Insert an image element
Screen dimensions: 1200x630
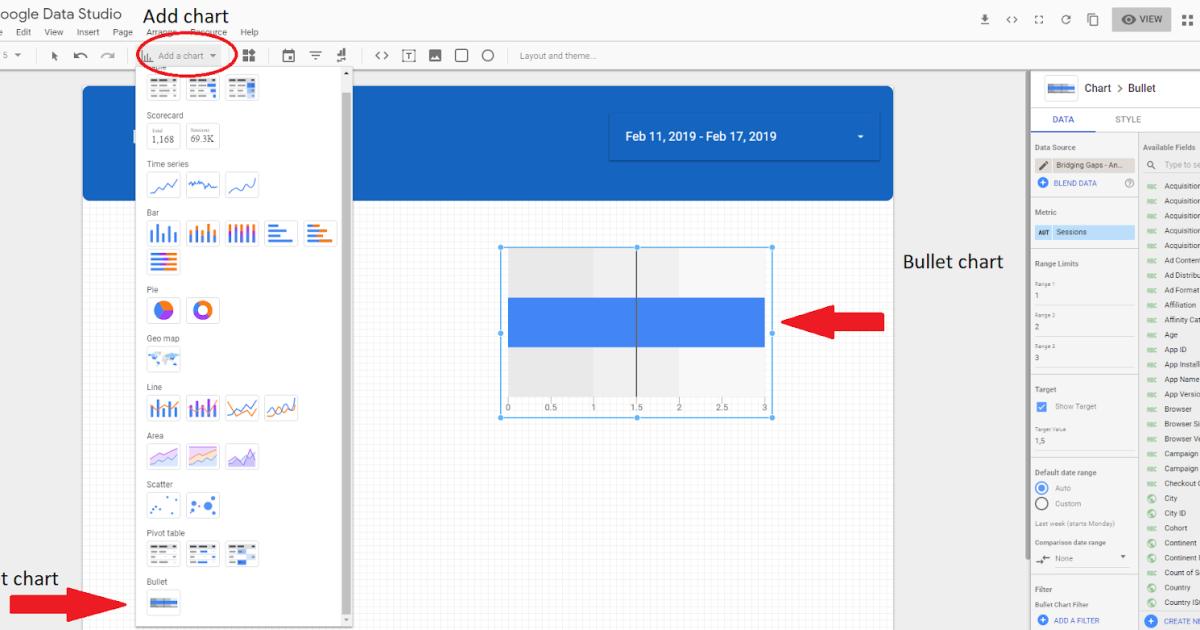pos(435,56)
